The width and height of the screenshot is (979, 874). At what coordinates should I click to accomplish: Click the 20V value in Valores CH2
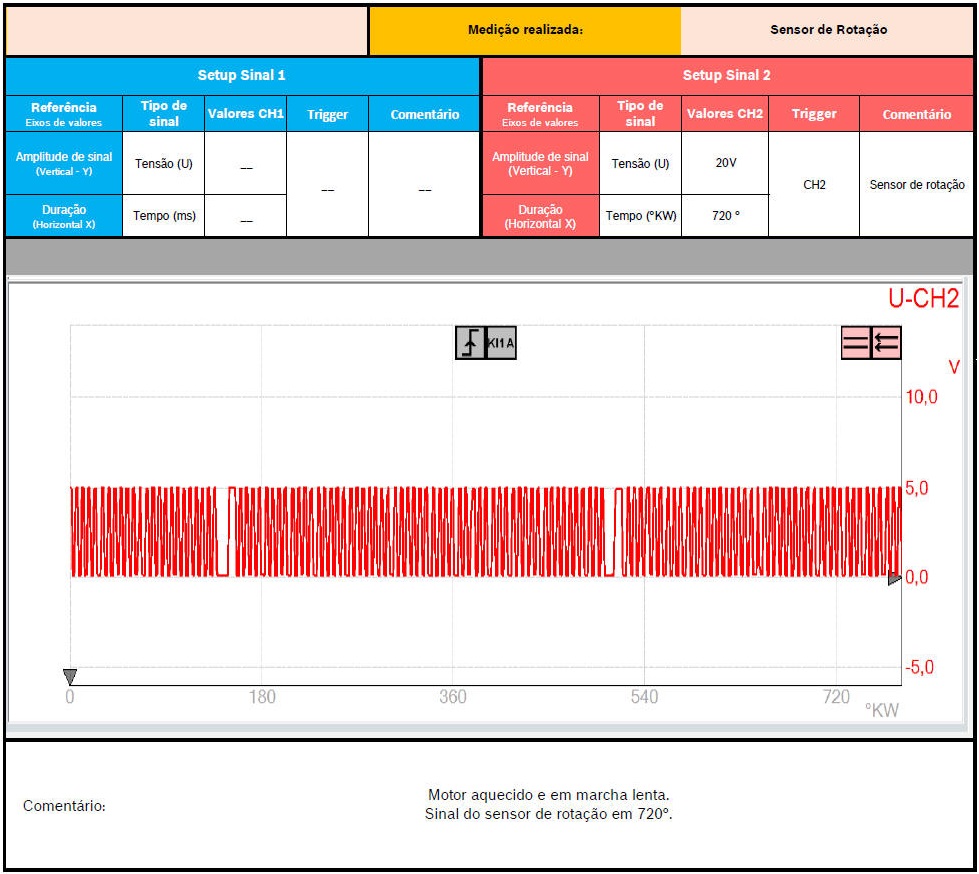726,162
